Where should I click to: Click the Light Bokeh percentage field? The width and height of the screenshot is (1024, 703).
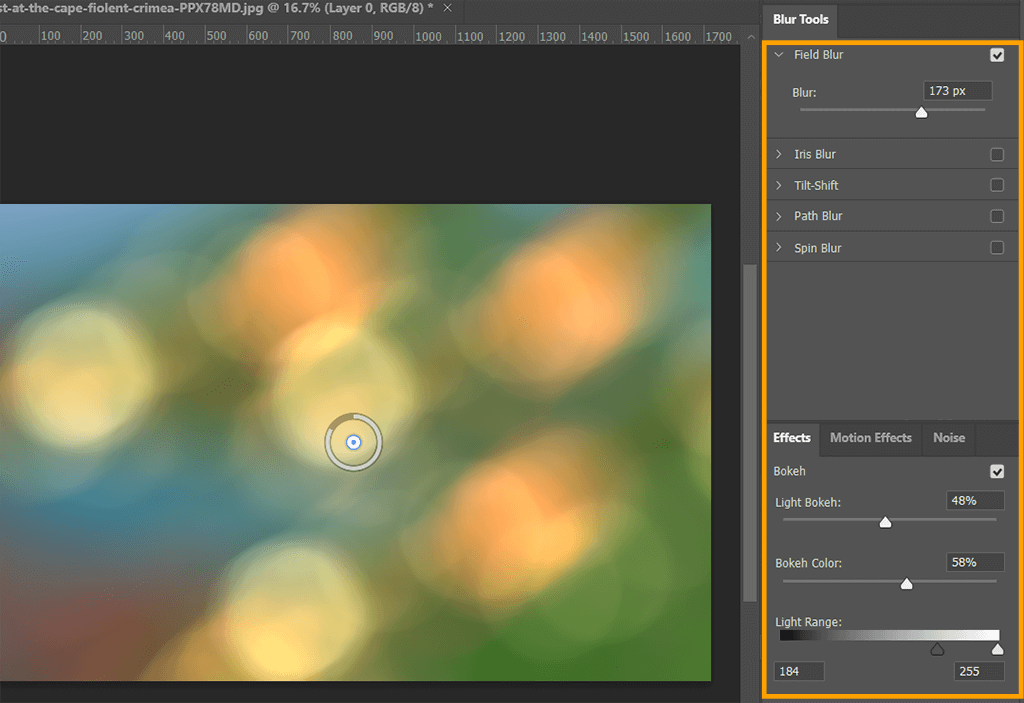975,500
